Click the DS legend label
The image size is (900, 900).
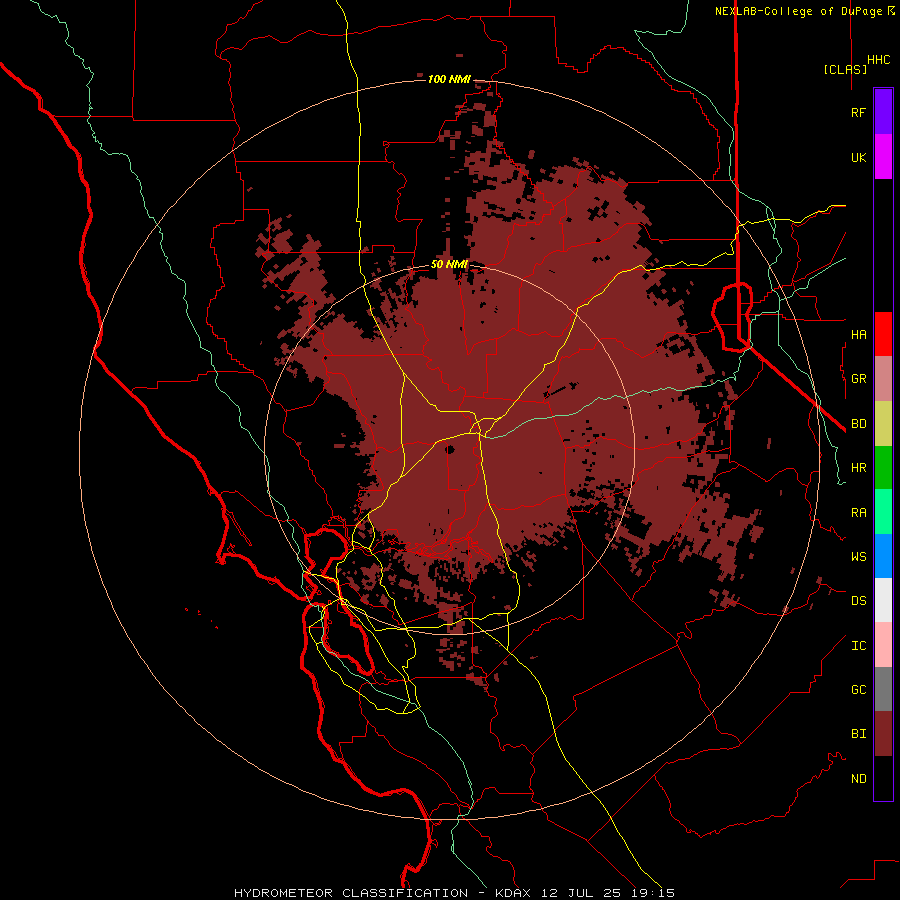point(858,601)
